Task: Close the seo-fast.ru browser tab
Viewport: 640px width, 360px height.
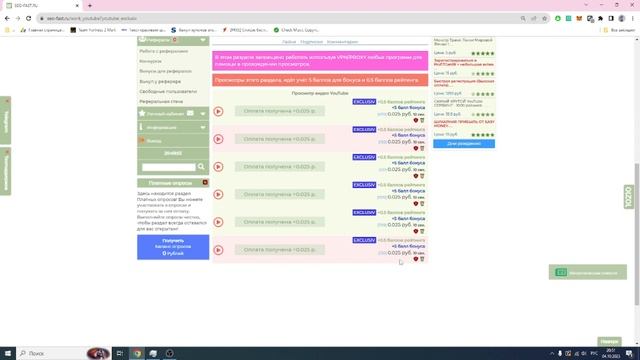Action: [77, 6]
